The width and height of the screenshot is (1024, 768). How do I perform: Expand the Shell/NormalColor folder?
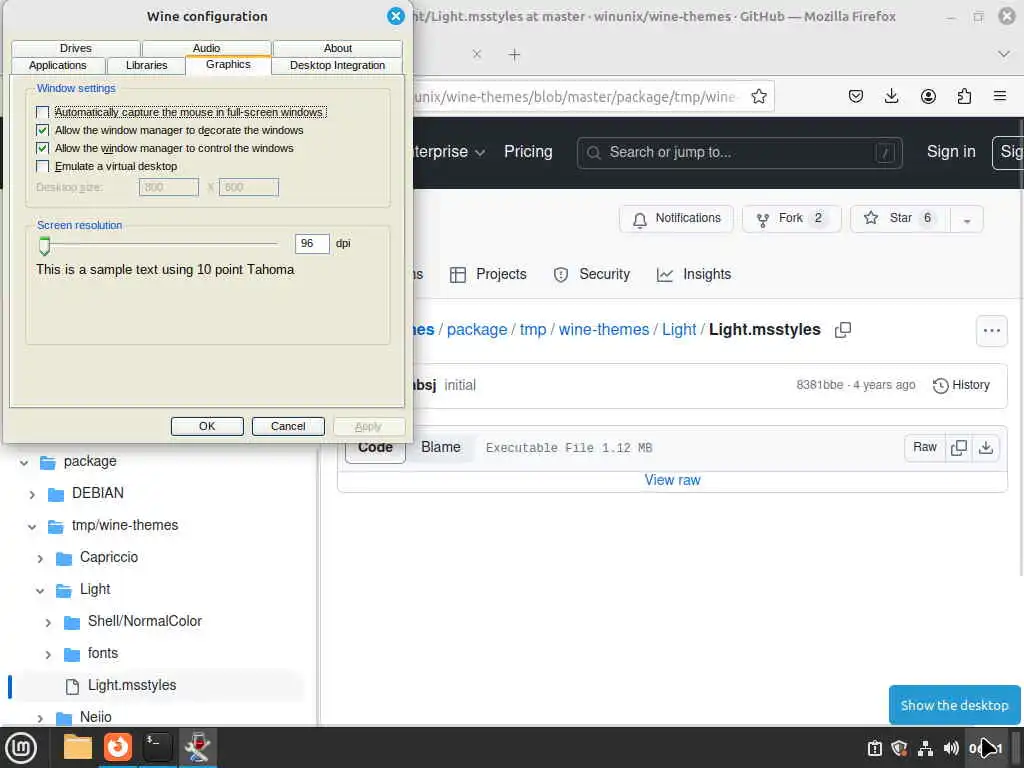pyautogui.click(x=48, y=622)
